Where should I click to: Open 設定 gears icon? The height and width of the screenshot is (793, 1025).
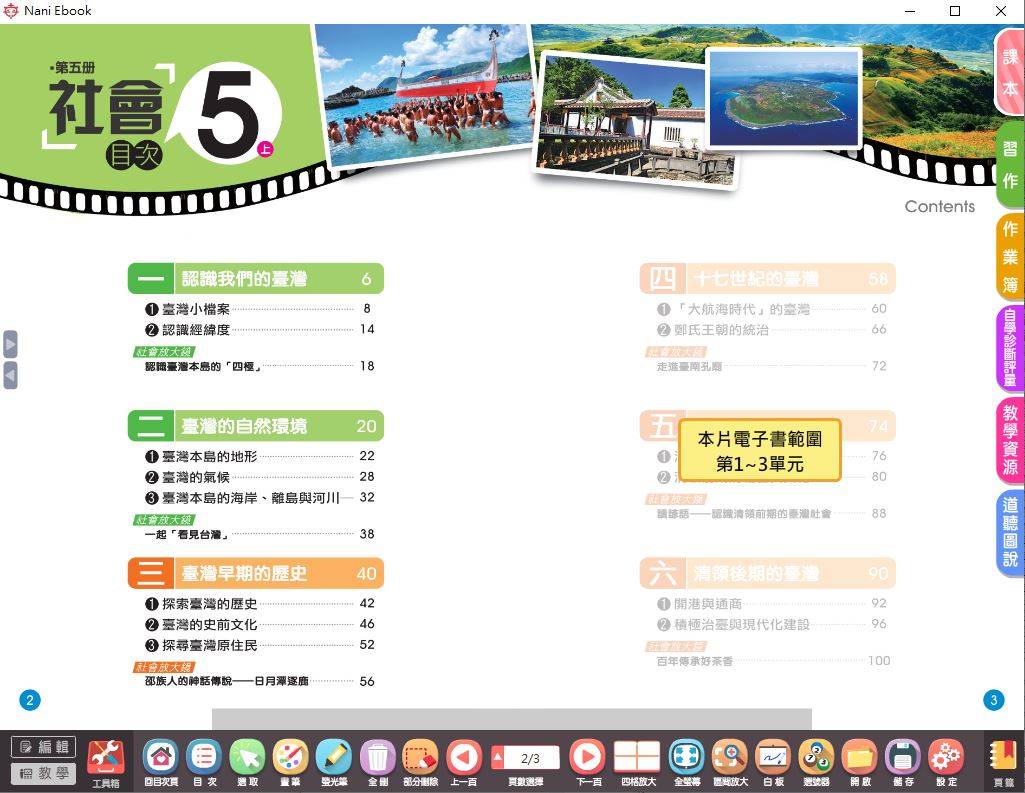pyautogui.click(x=947, y=762)
